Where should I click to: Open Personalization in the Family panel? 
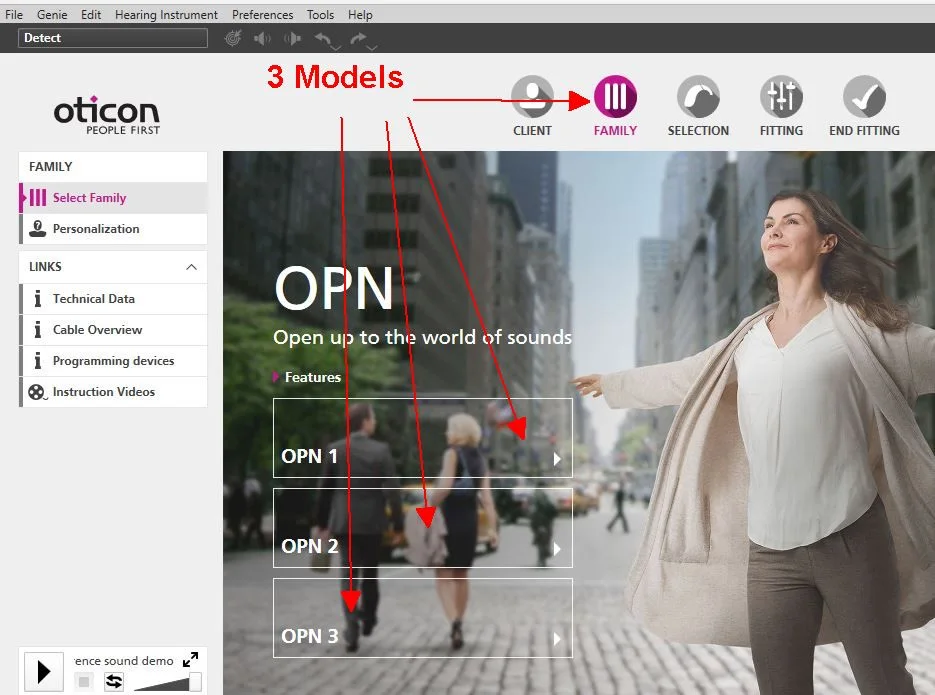[x=113, y=229]
